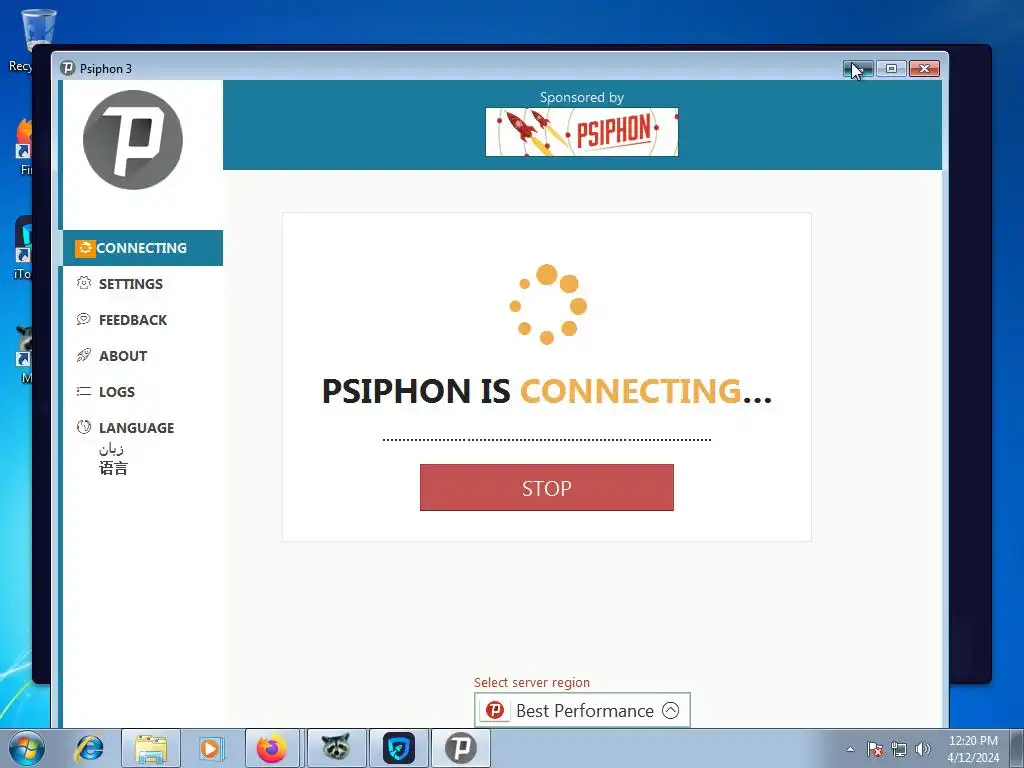The image size is (1024, 768).
Task: Stop the Psiphon connection
Action: pos(547,488)
